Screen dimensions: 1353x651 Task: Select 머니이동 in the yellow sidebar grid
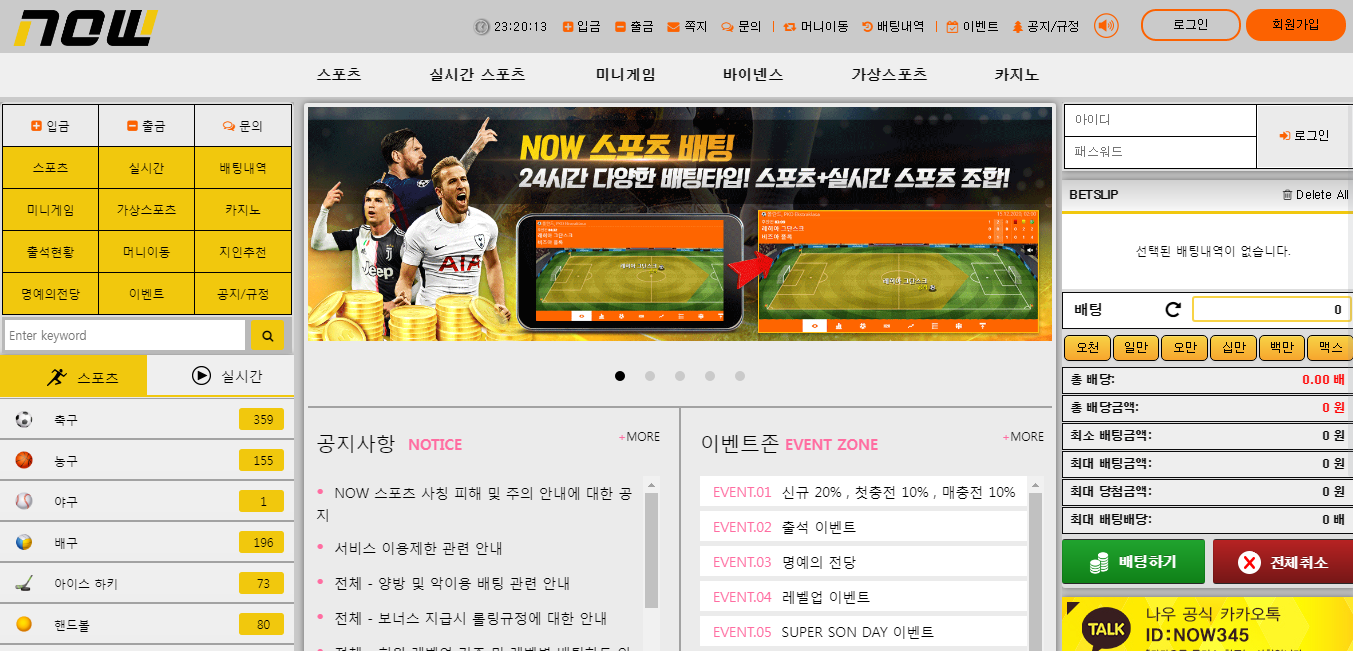[x=146, y=252]
